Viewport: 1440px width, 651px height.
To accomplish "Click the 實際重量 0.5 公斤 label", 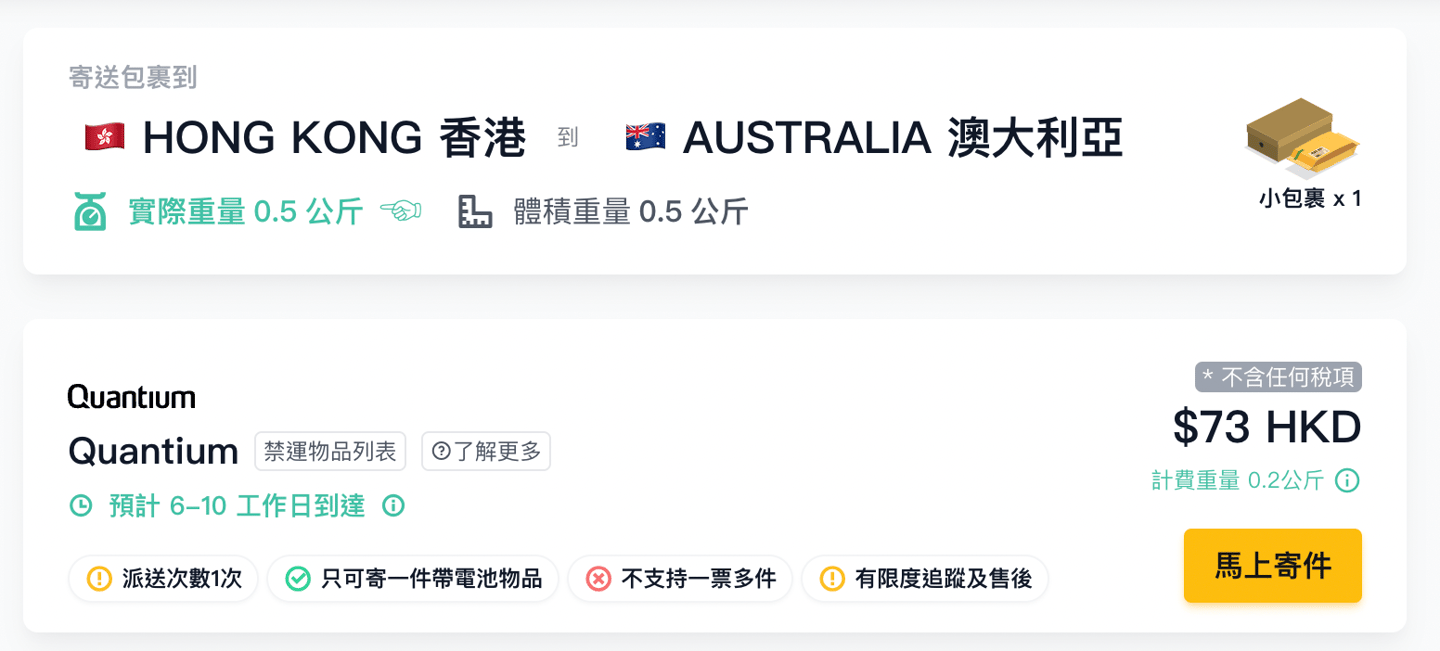I will click(245, 212).
